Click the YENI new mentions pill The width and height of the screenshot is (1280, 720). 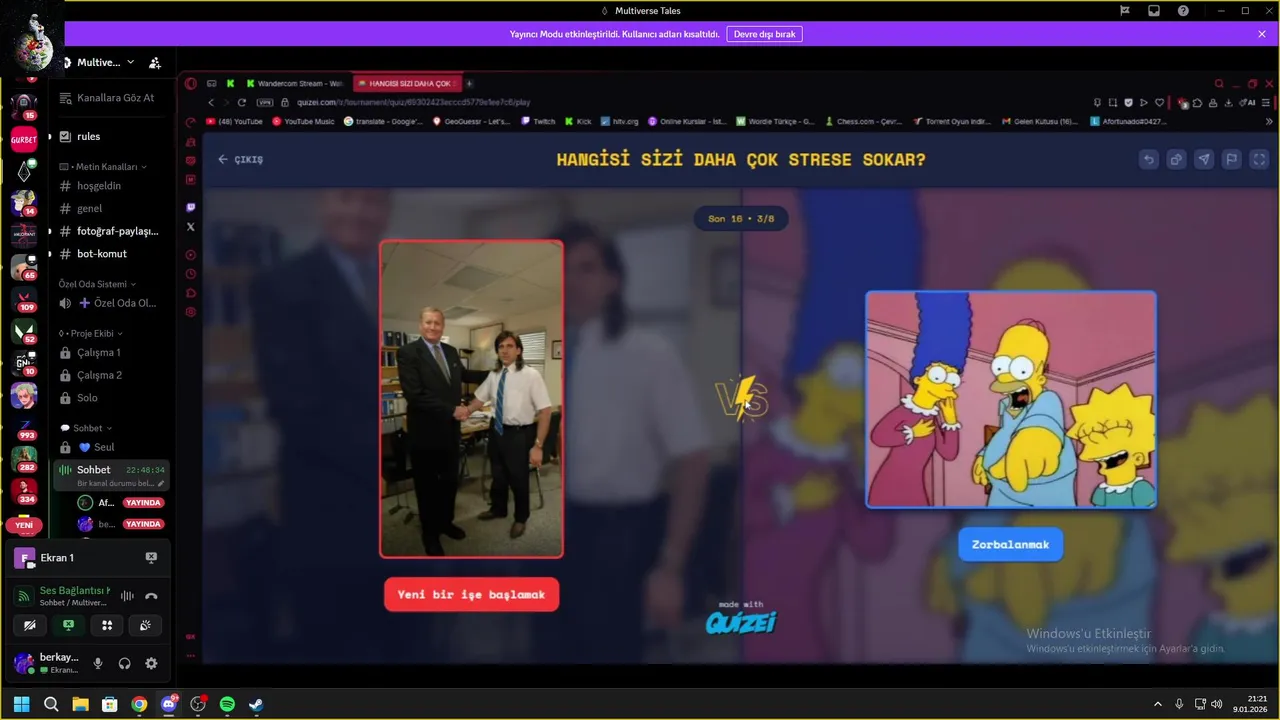(x=24, y=525)
